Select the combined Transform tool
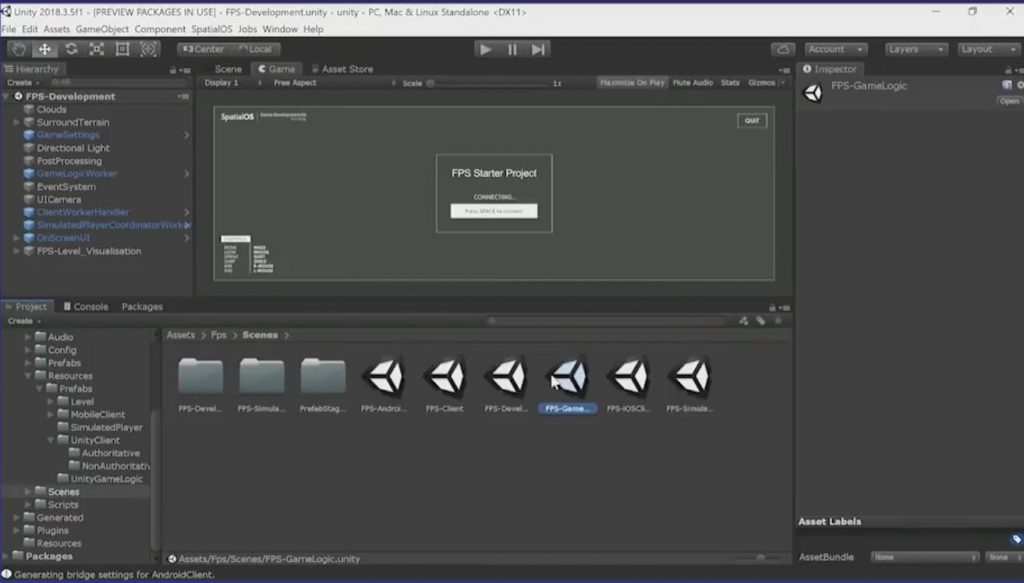1024x583 pixels. (148, 49)
